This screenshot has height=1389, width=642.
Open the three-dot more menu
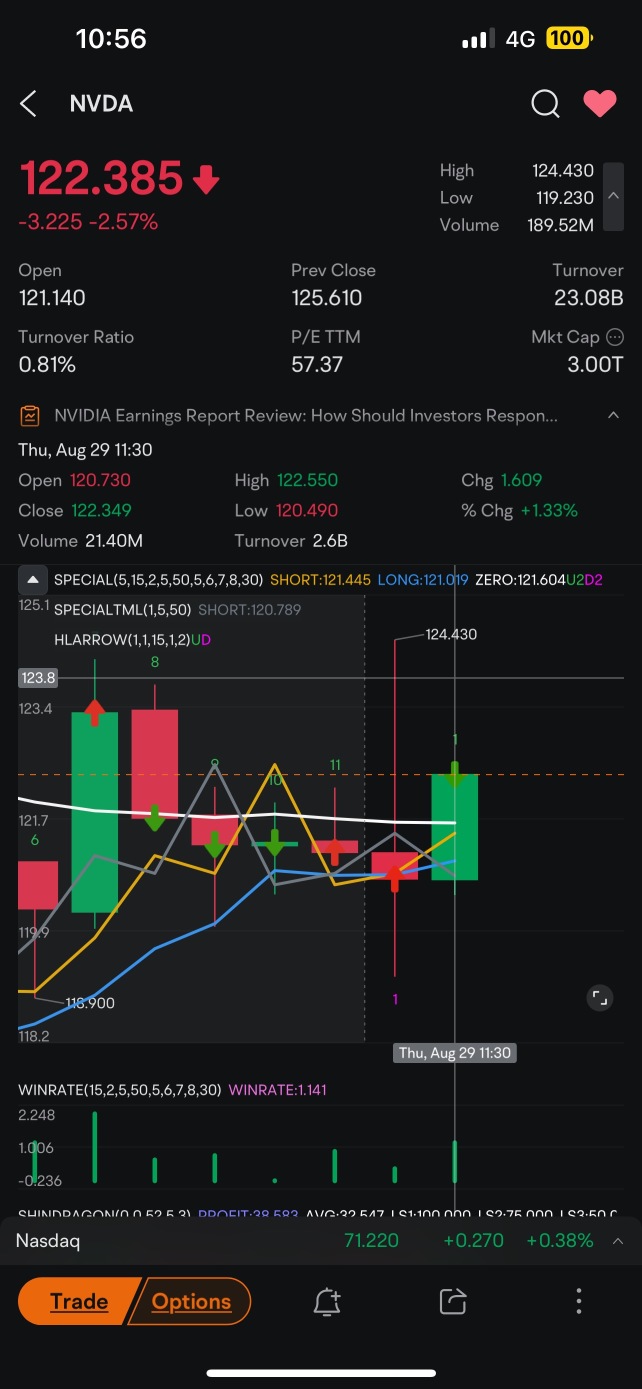point(579,1301)
